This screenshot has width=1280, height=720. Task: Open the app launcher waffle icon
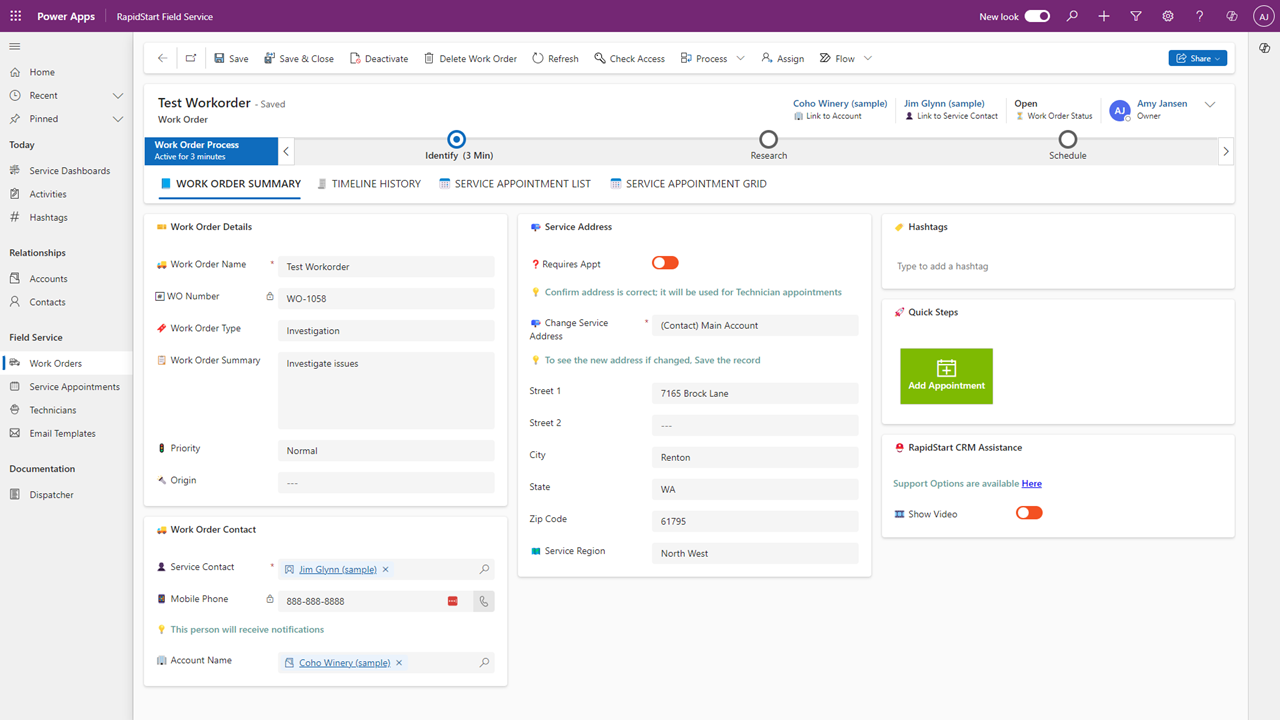pos(15,16)
